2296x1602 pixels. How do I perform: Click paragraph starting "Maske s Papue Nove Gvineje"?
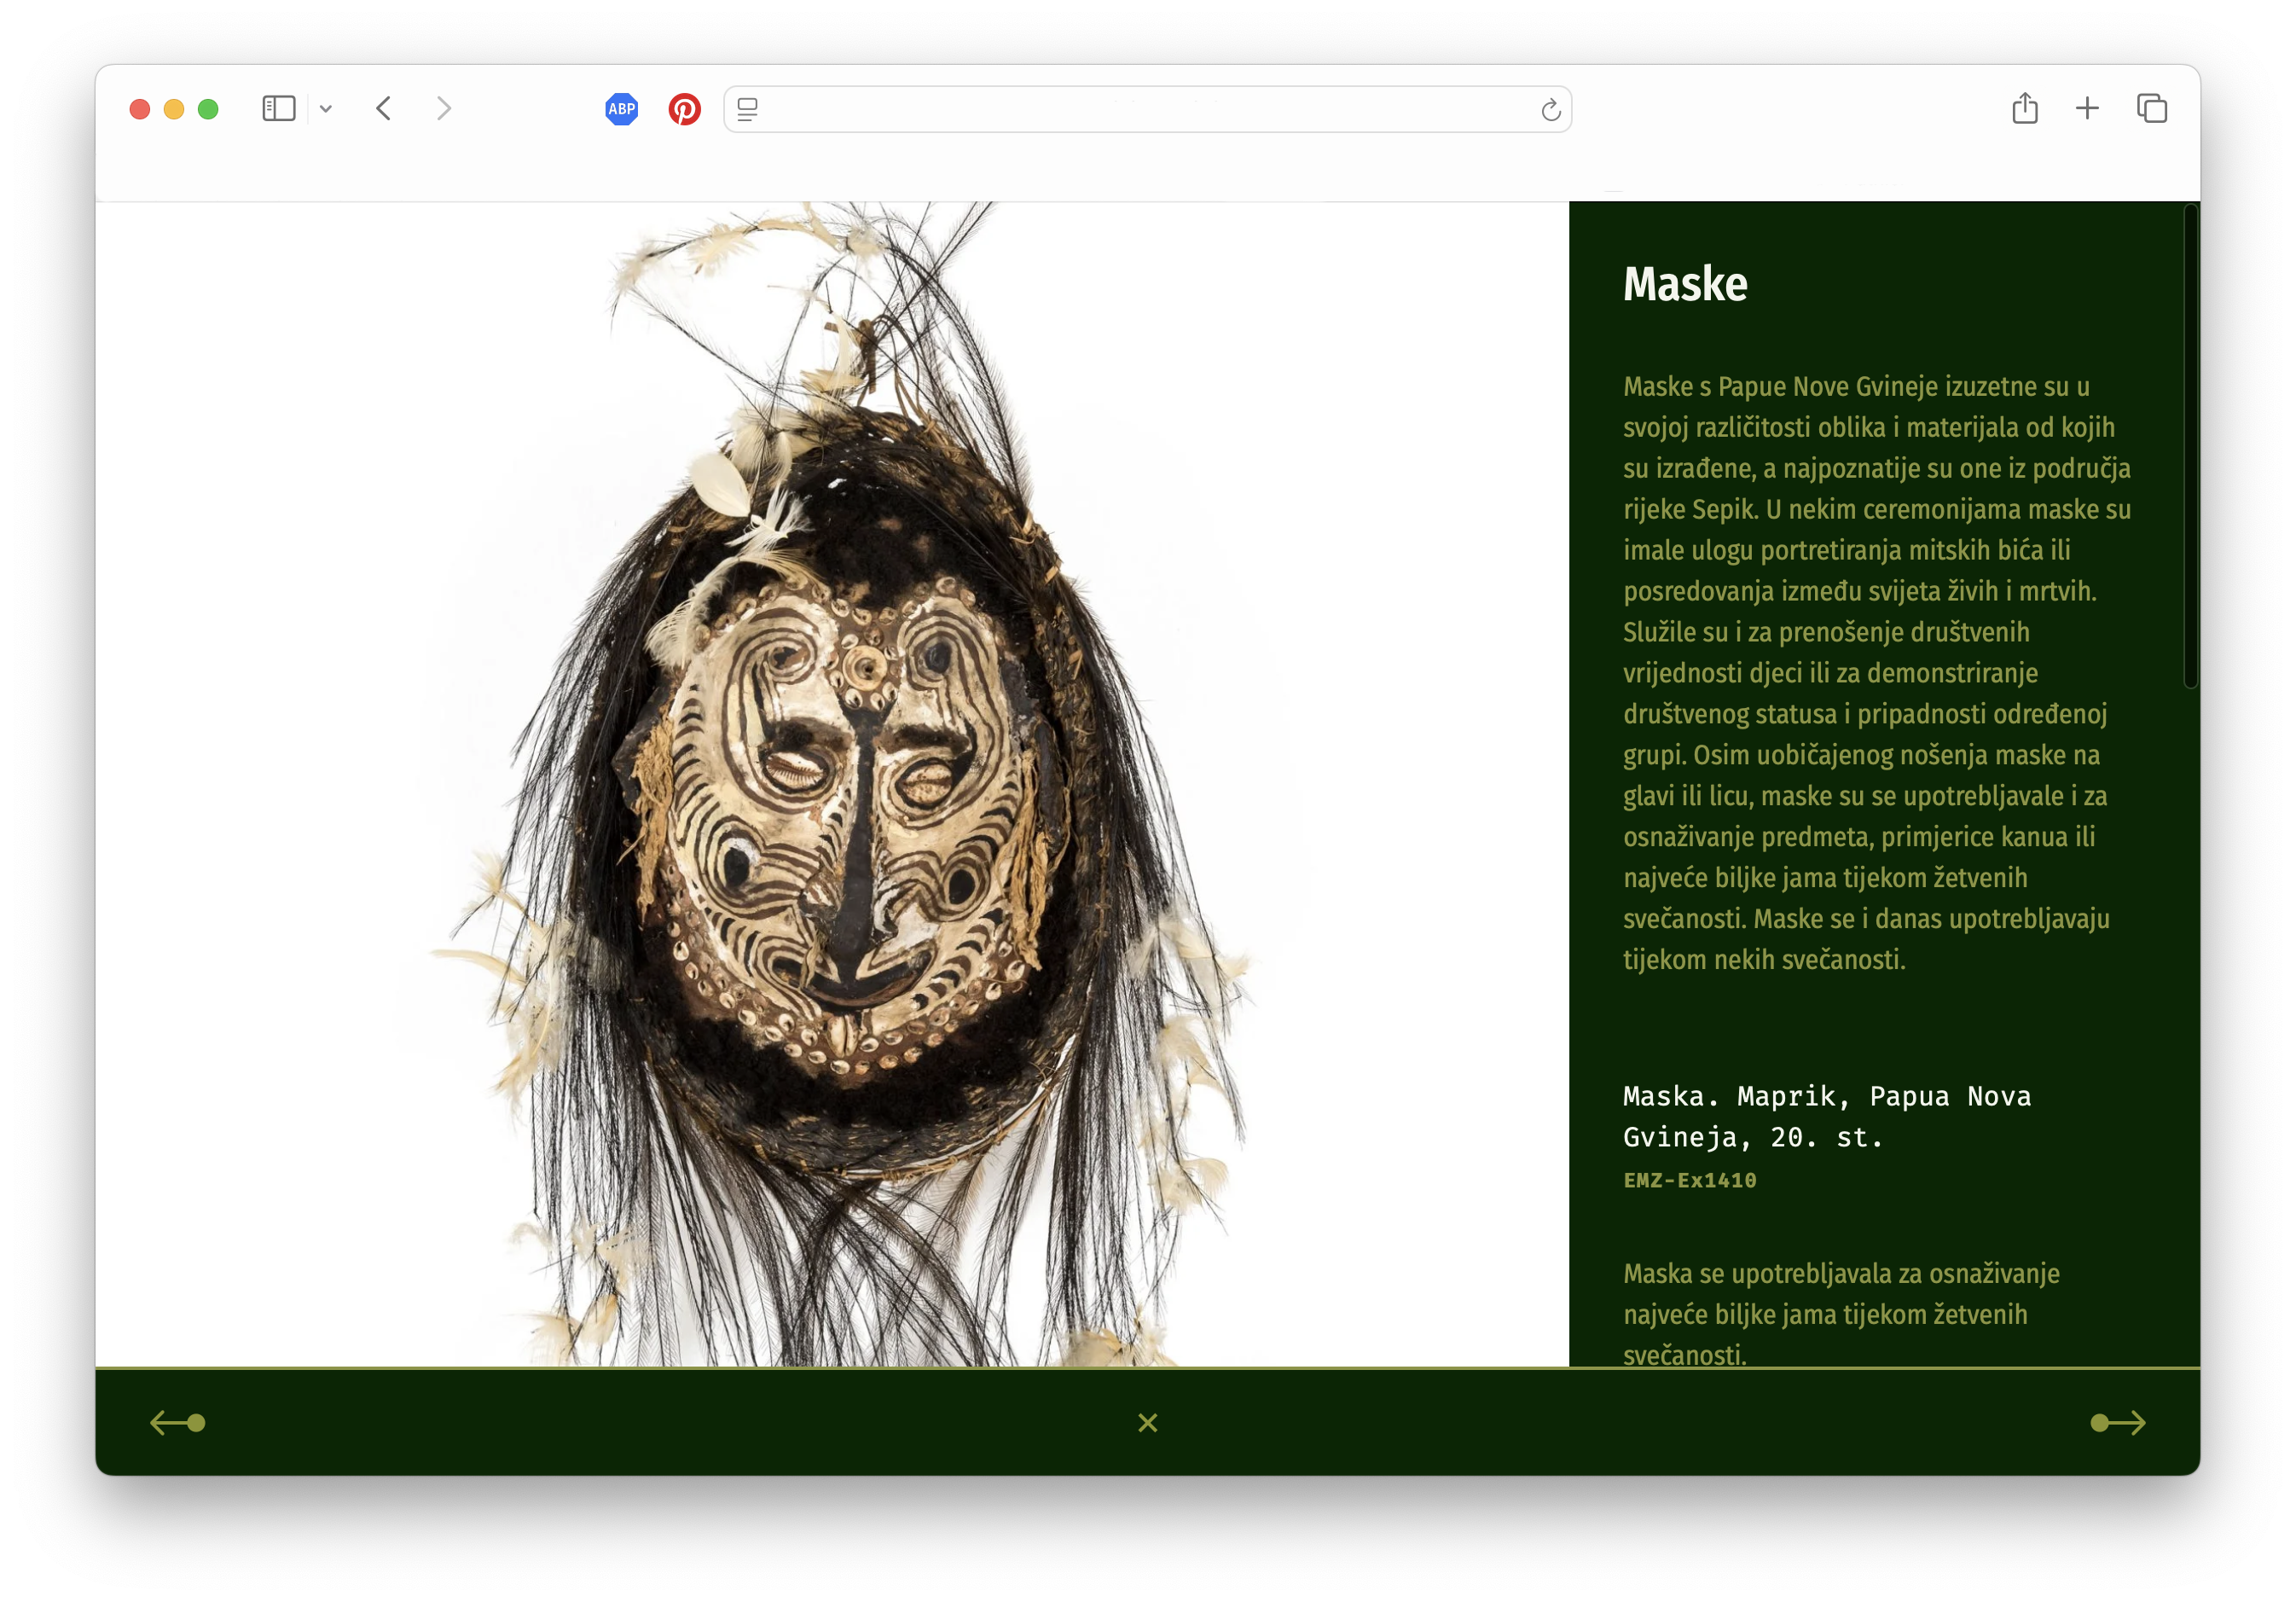pyautogui.click(x=1877, y=673)
